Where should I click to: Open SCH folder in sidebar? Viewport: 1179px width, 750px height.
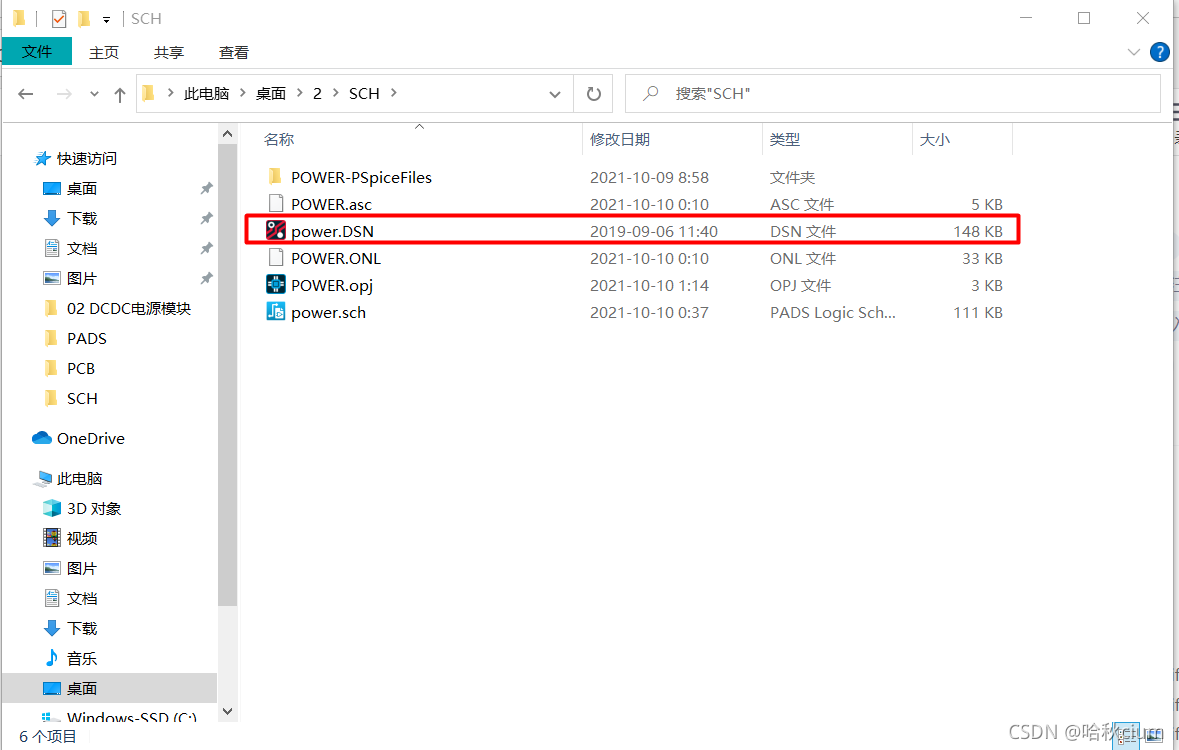pyautogui.click(x=71, y=399)
